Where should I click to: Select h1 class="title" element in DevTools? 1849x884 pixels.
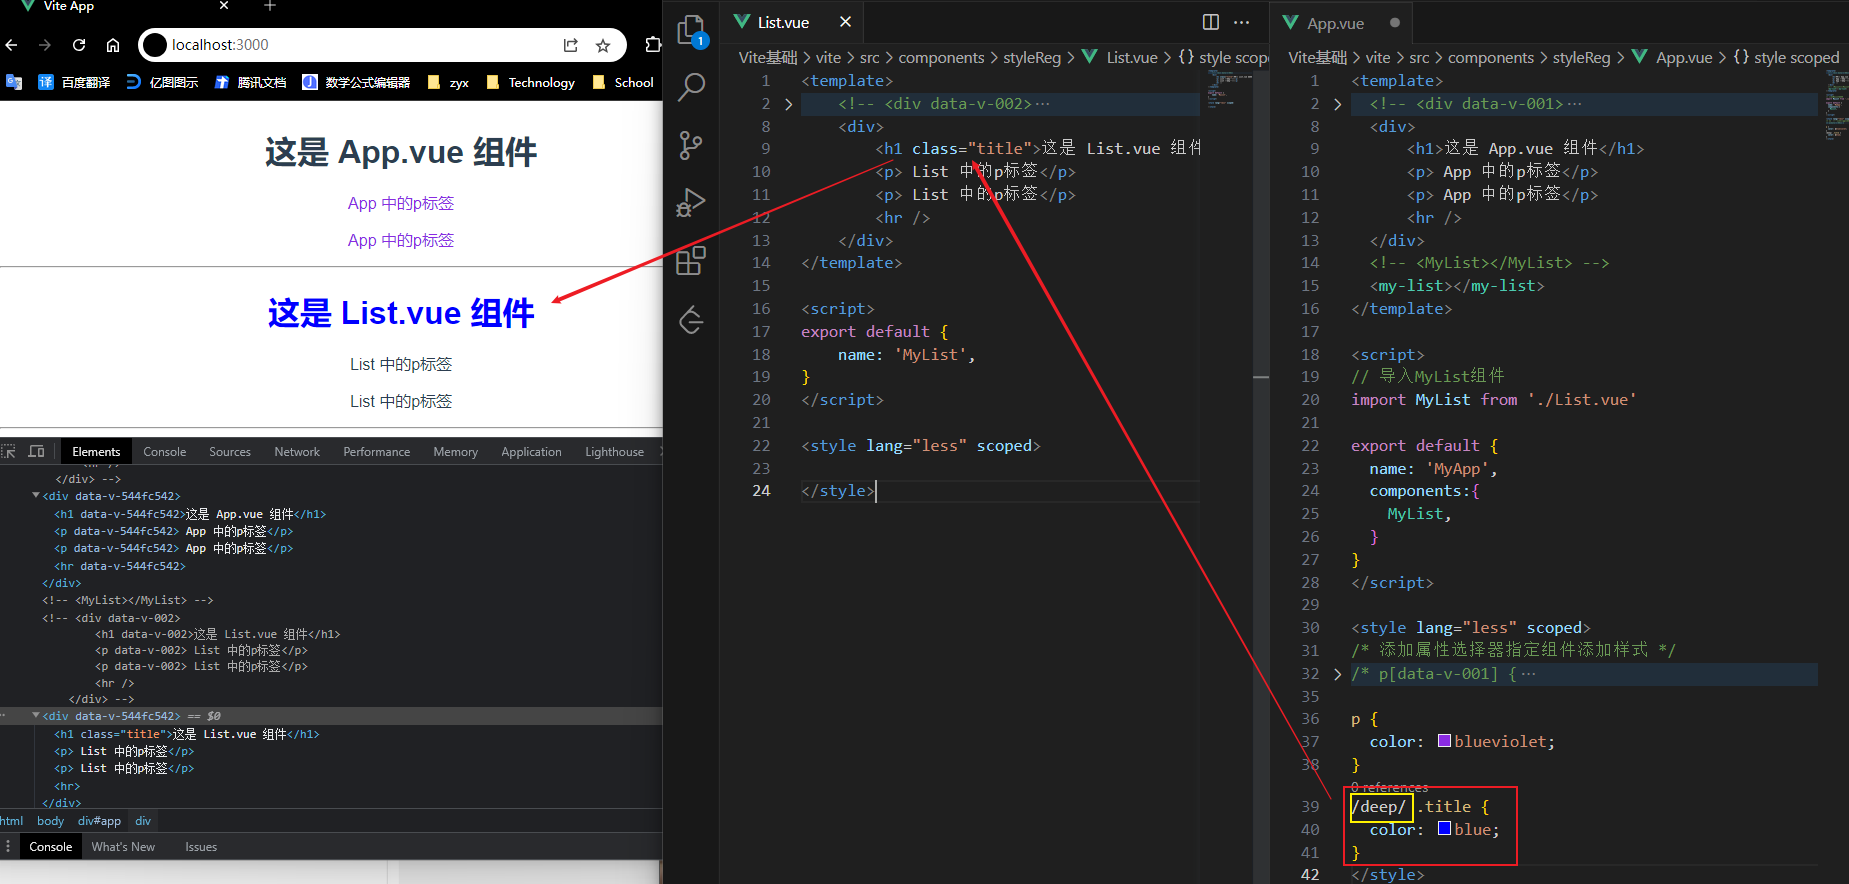coord(187,734)
